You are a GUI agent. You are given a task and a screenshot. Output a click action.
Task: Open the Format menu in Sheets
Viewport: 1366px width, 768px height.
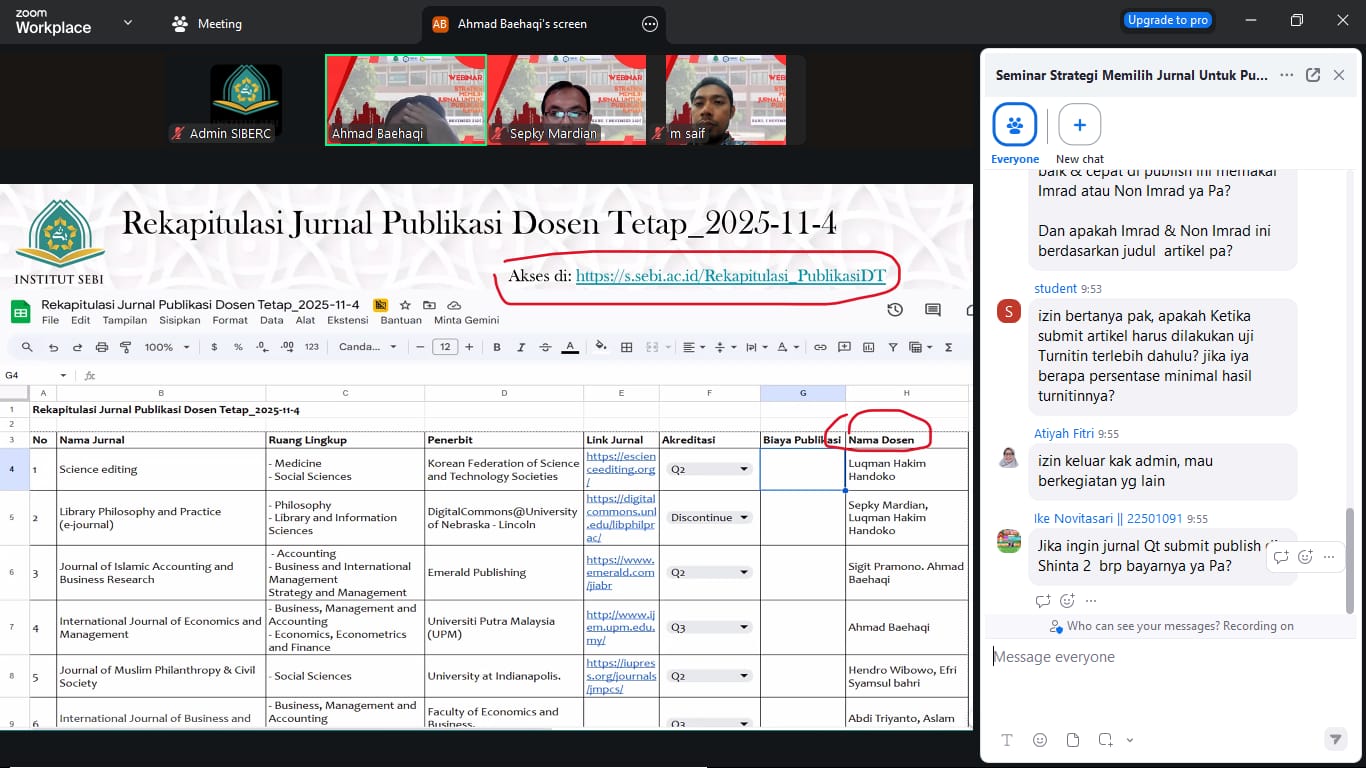(230, 320)
